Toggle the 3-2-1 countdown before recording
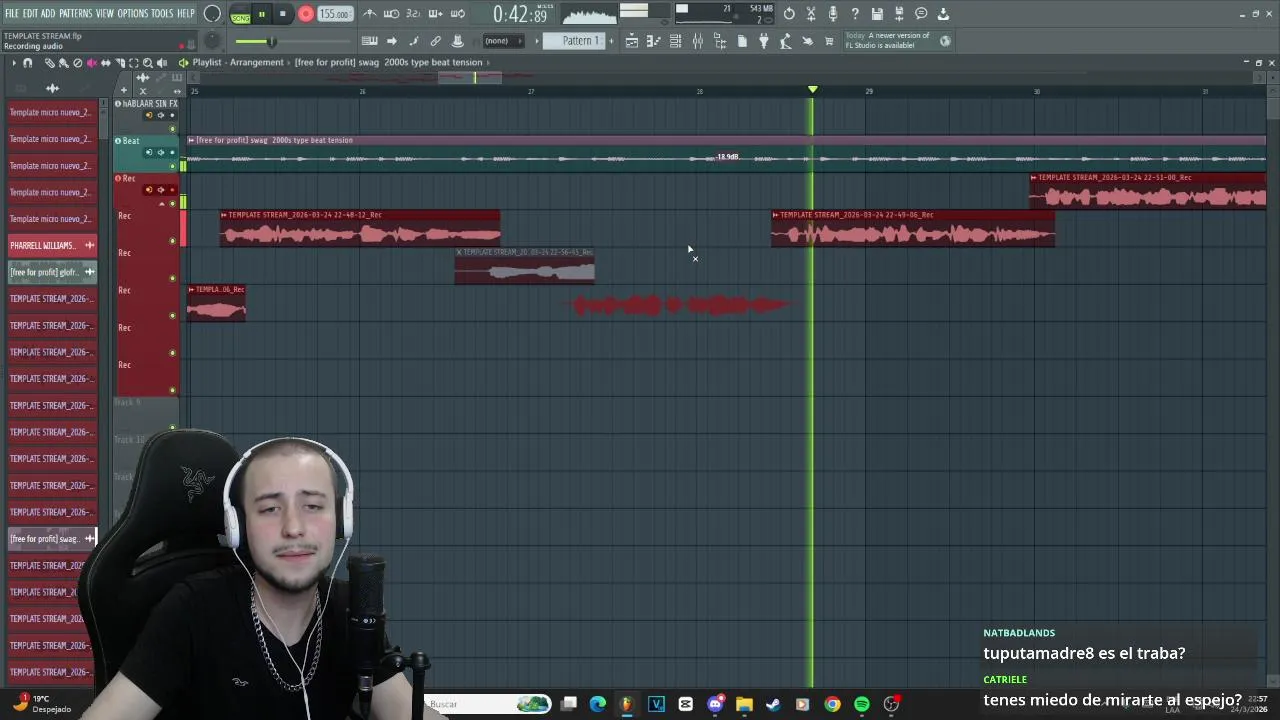1280x720 pixels. [x=413, y=14]
